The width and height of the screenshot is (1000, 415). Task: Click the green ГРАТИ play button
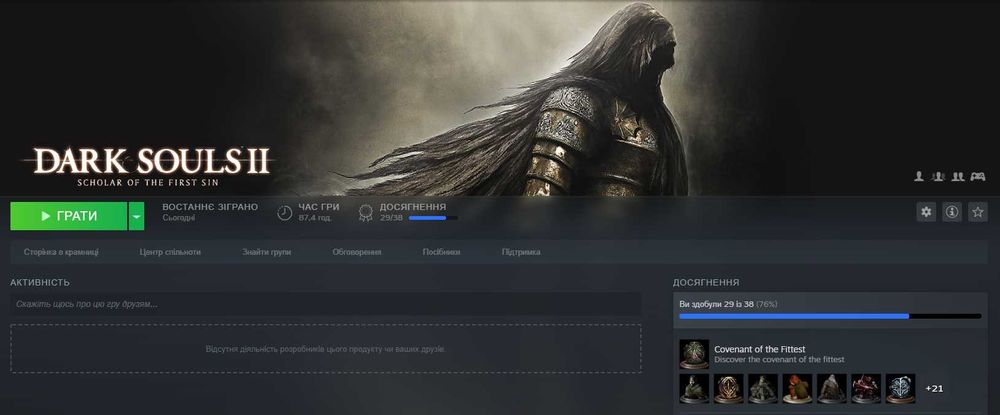pyautogui.click(x=68, y=216)
